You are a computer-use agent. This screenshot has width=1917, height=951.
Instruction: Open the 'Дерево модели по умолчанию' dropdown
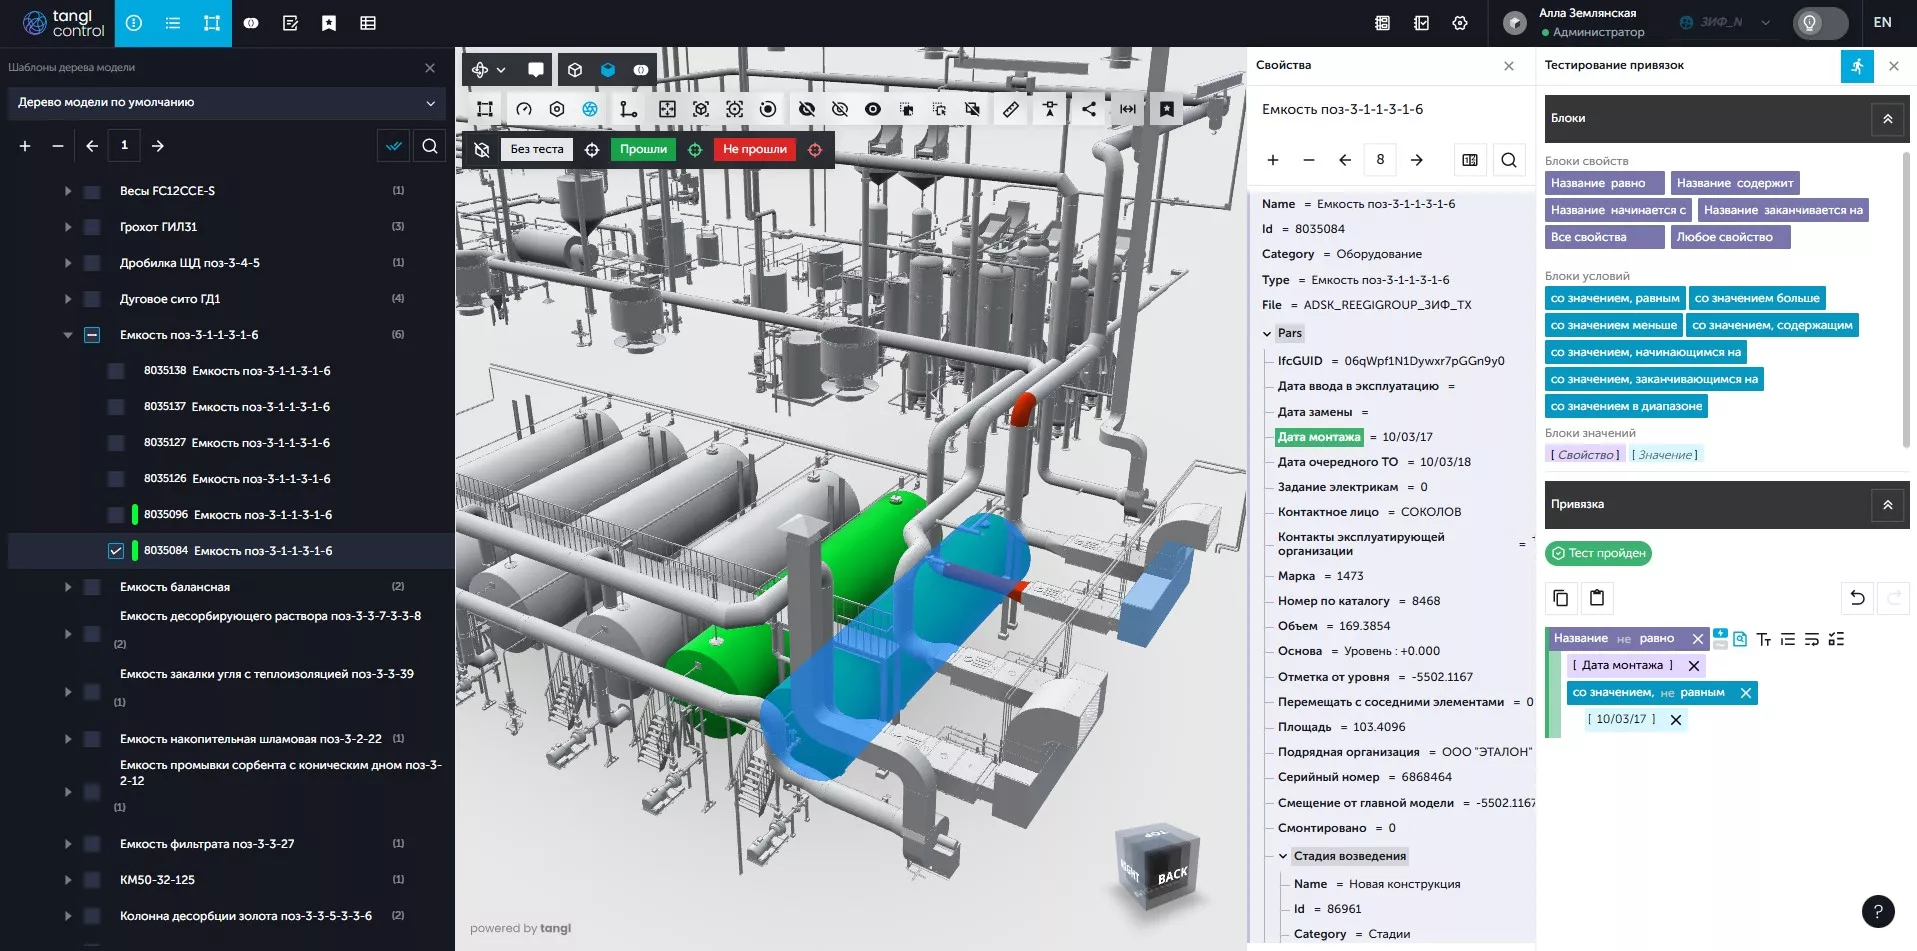(227, 103)
